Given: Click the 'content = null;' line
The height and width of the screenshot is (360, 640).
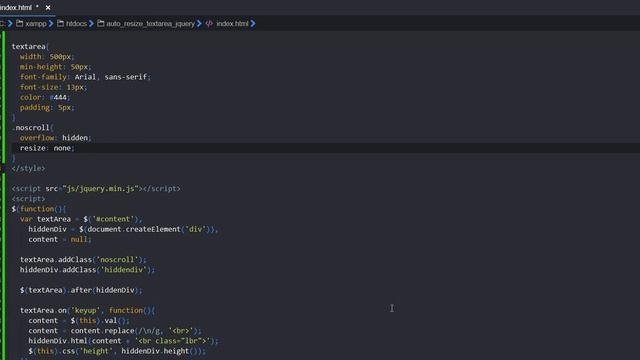Looking at the screenshot, I should [x=60, y=240].
